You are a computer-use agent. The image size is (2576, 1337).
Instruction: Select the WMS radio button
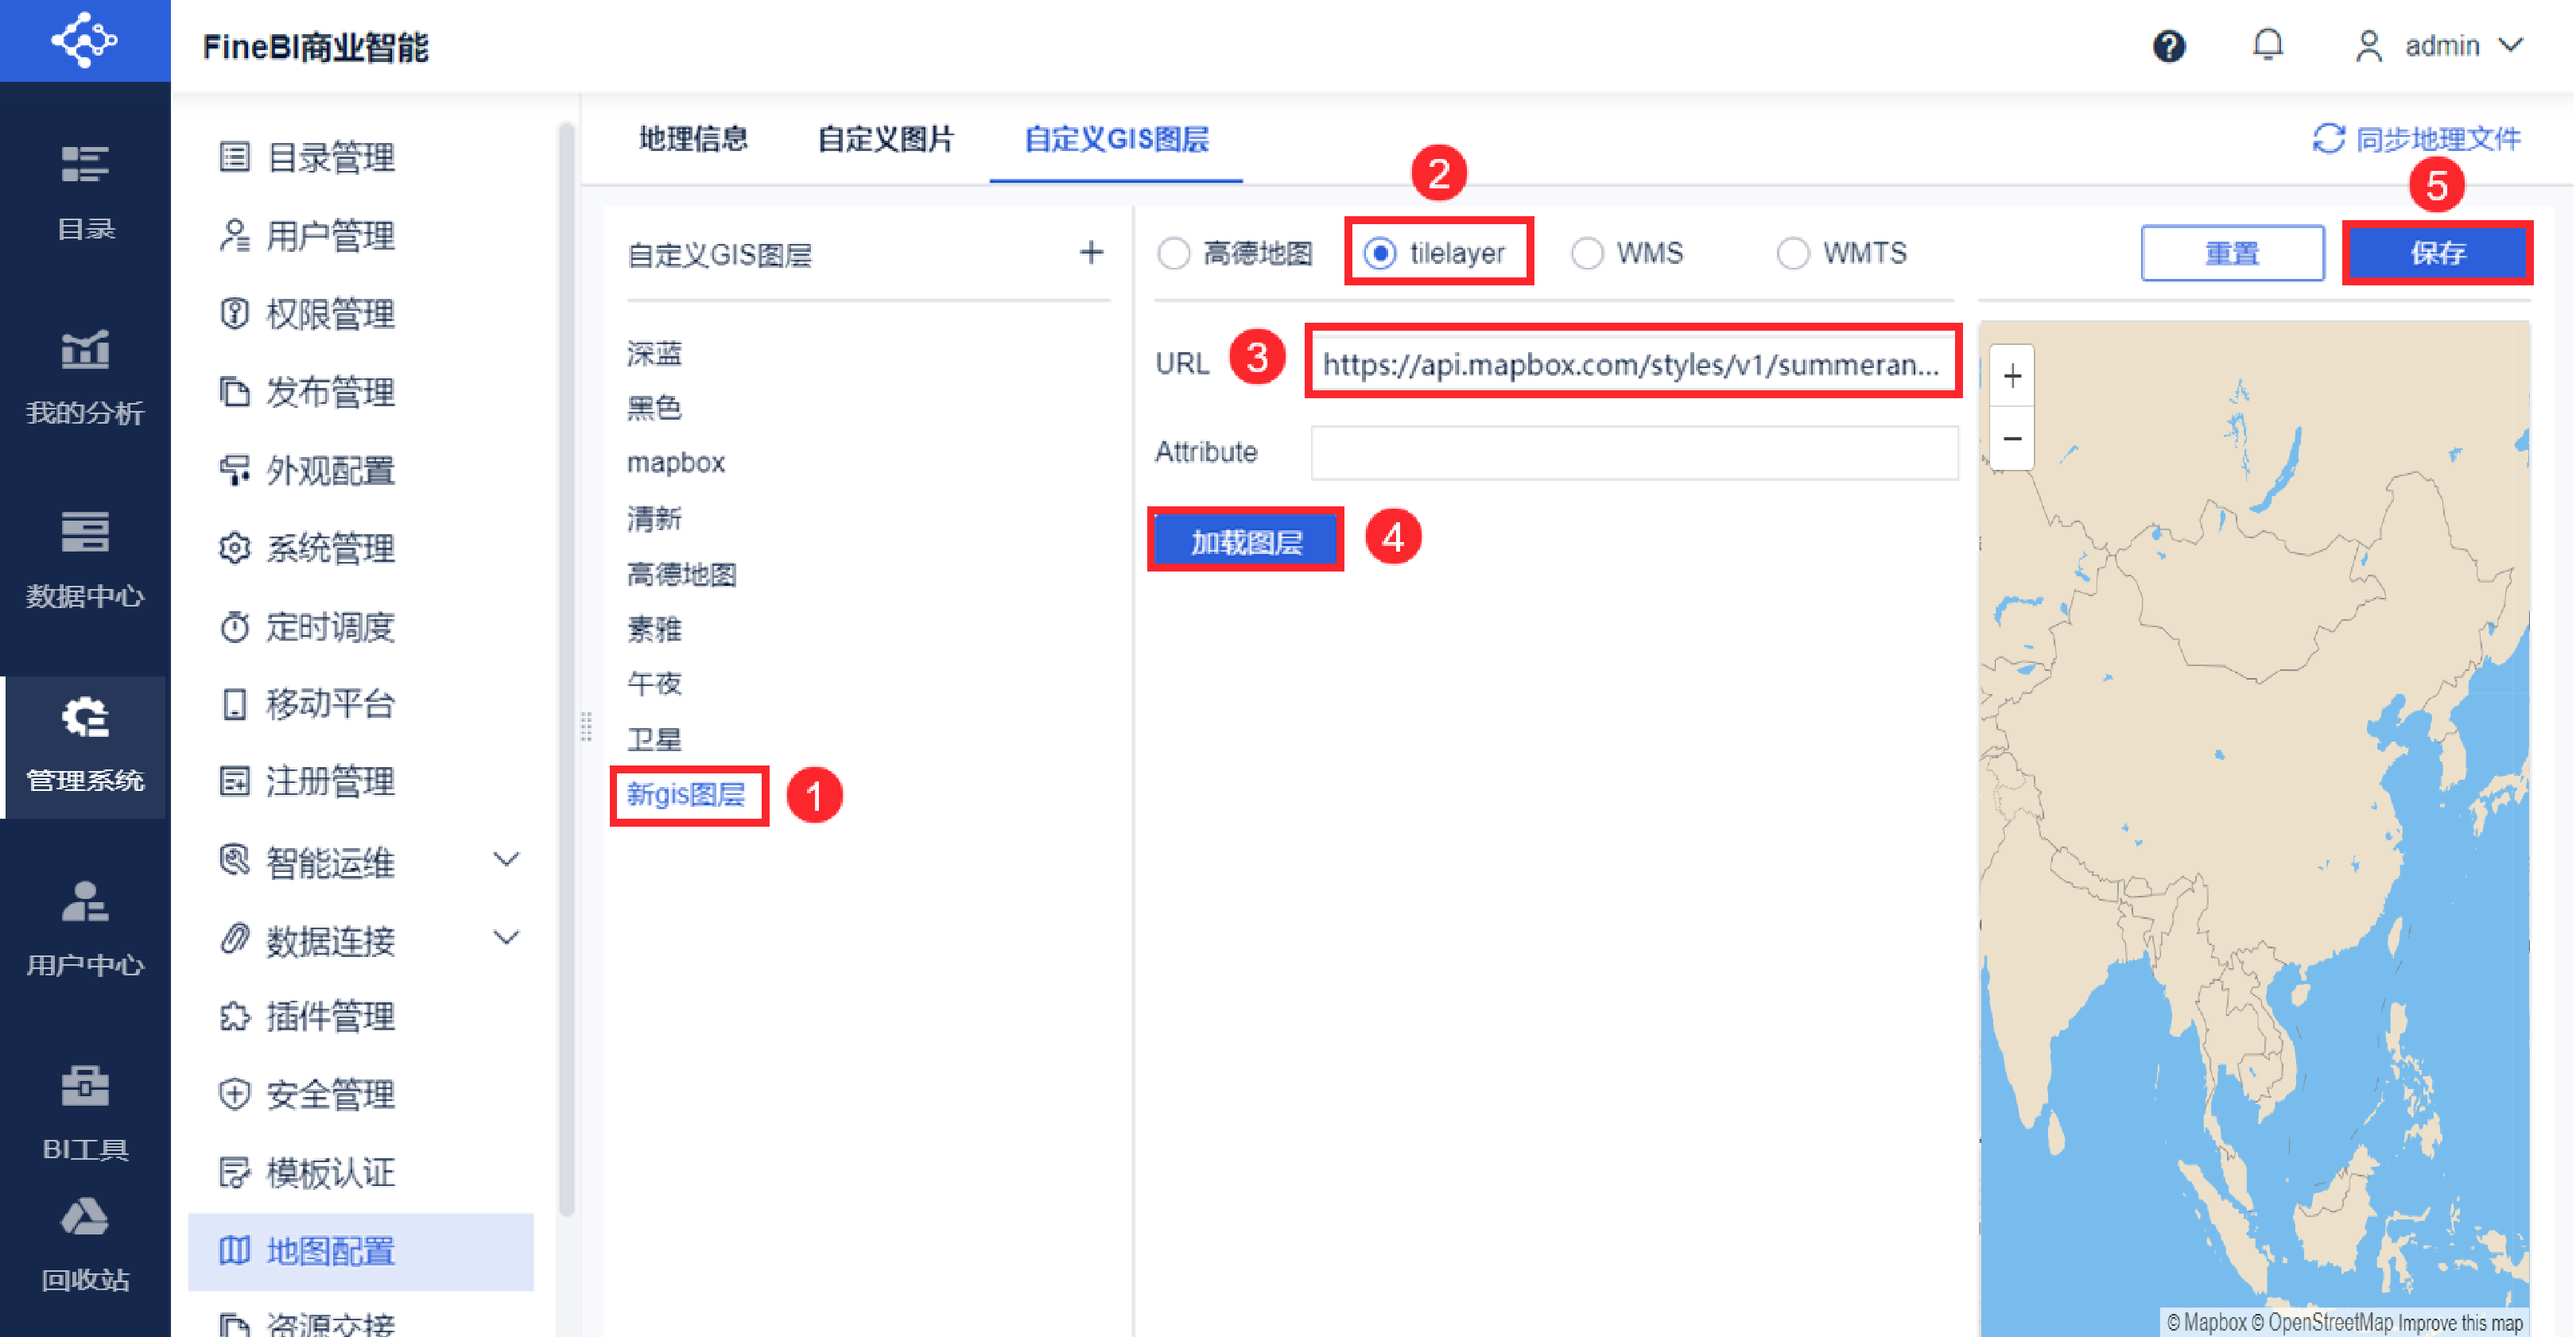tap(1587, 254)
